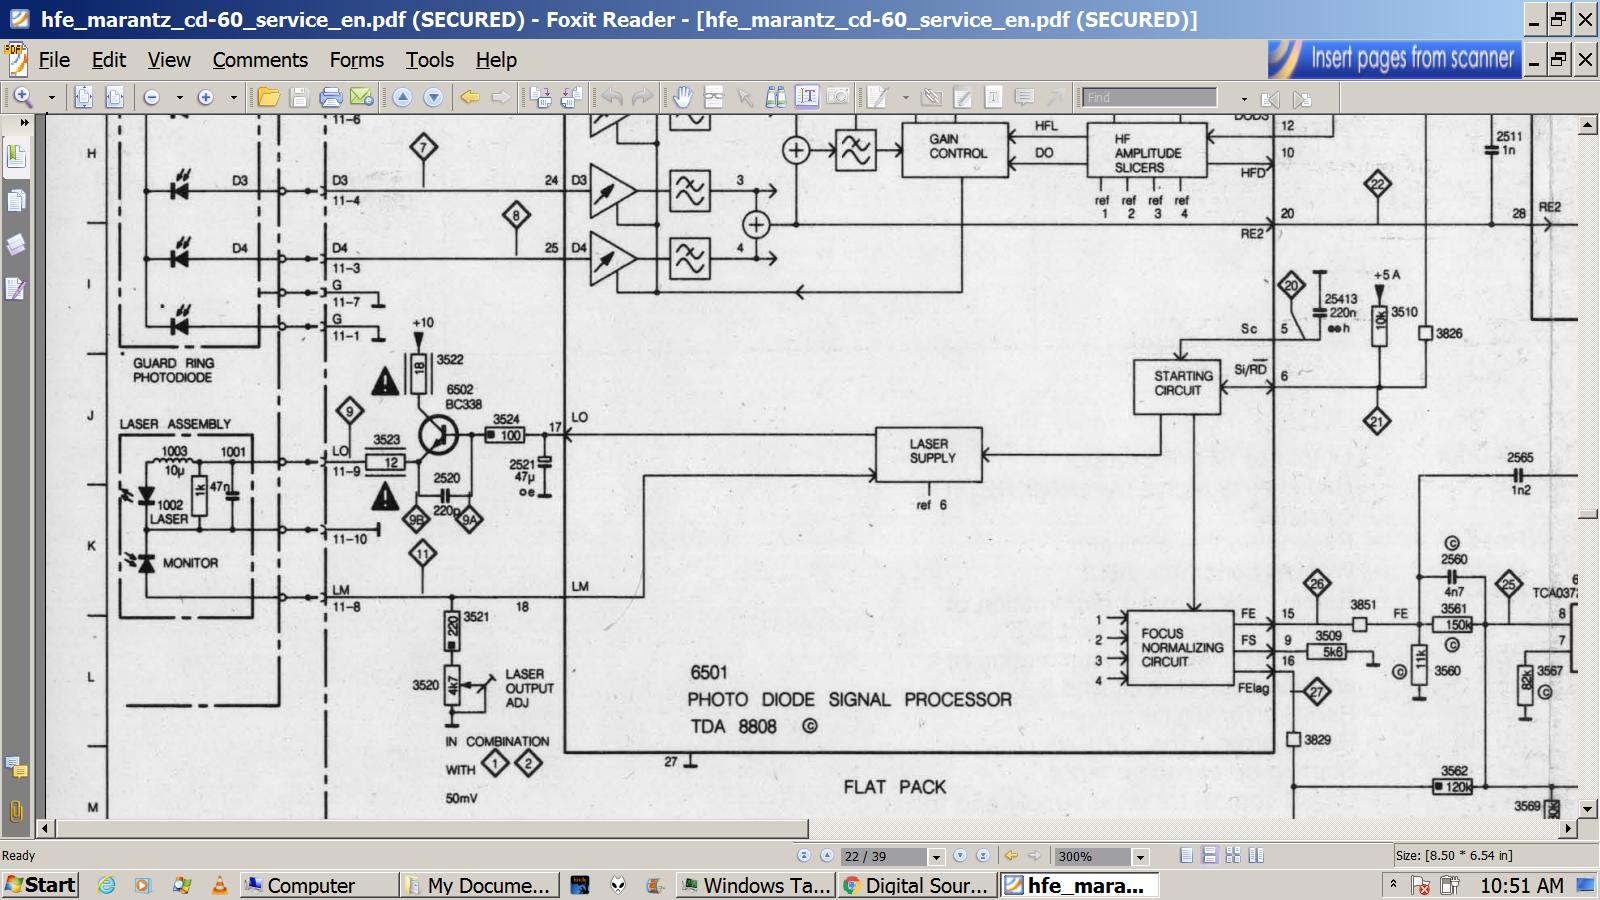Screen dimensions: 1600x900
Task: Email the PDF using envelope icon
Action: coord(361,97)
